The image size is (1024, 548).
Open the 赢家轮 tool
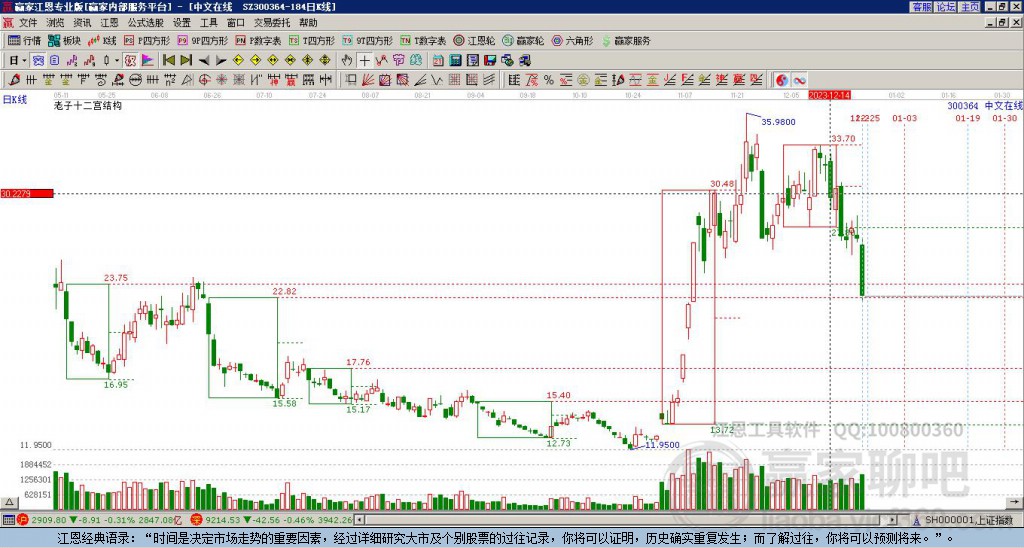click(x=523, y=40)
